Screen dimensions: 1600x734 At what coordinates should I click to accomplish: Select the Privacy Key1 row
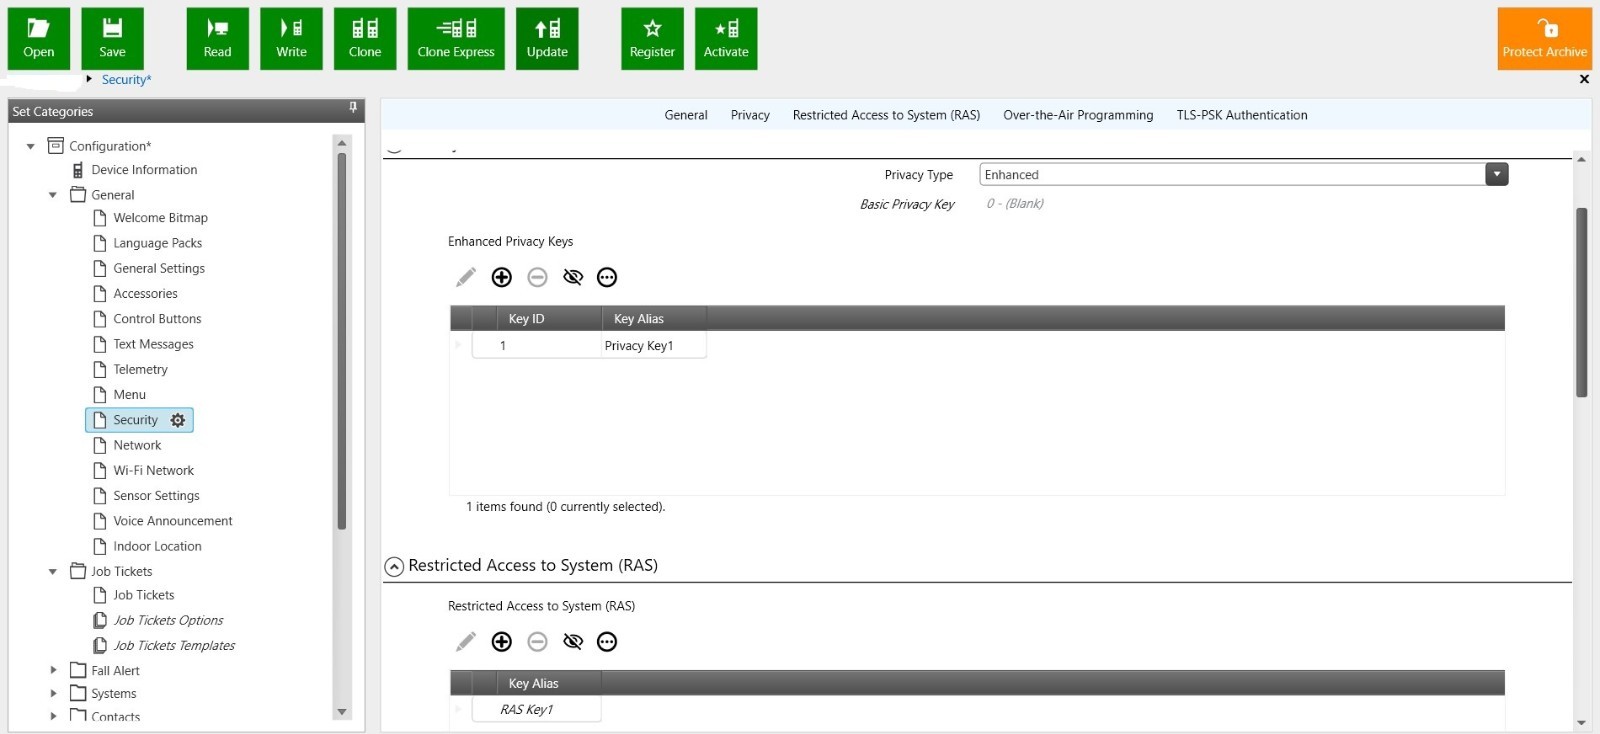point(638,346)
